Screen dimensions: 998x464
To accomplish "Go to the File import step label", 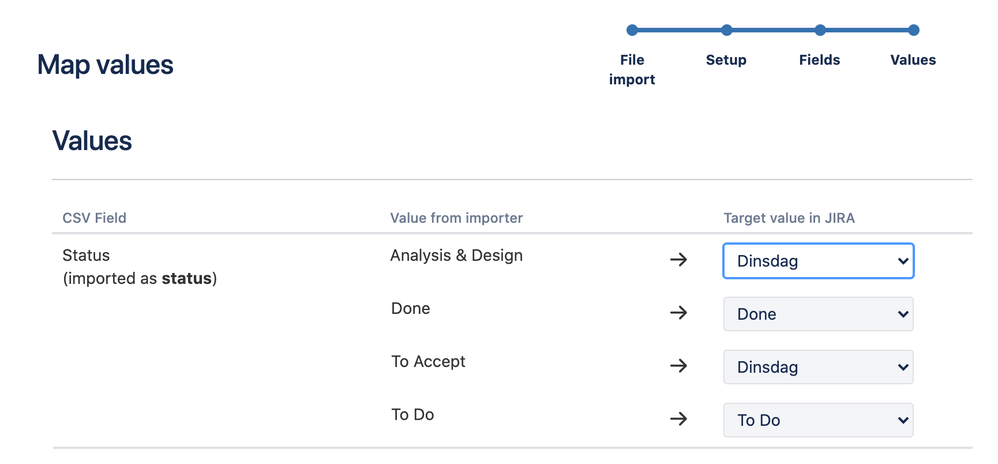I will [632, 69].
